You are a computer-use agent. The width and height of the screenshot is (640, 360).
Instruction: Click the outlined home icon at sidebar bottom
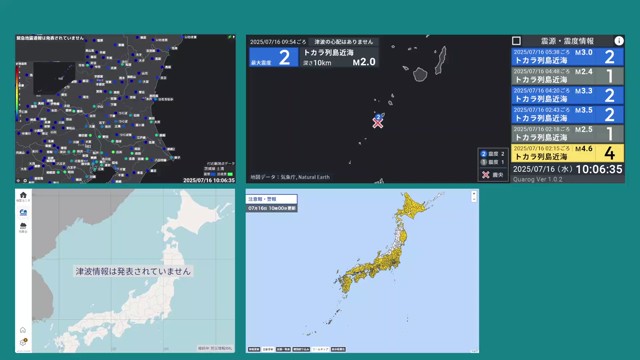point(23,330)
